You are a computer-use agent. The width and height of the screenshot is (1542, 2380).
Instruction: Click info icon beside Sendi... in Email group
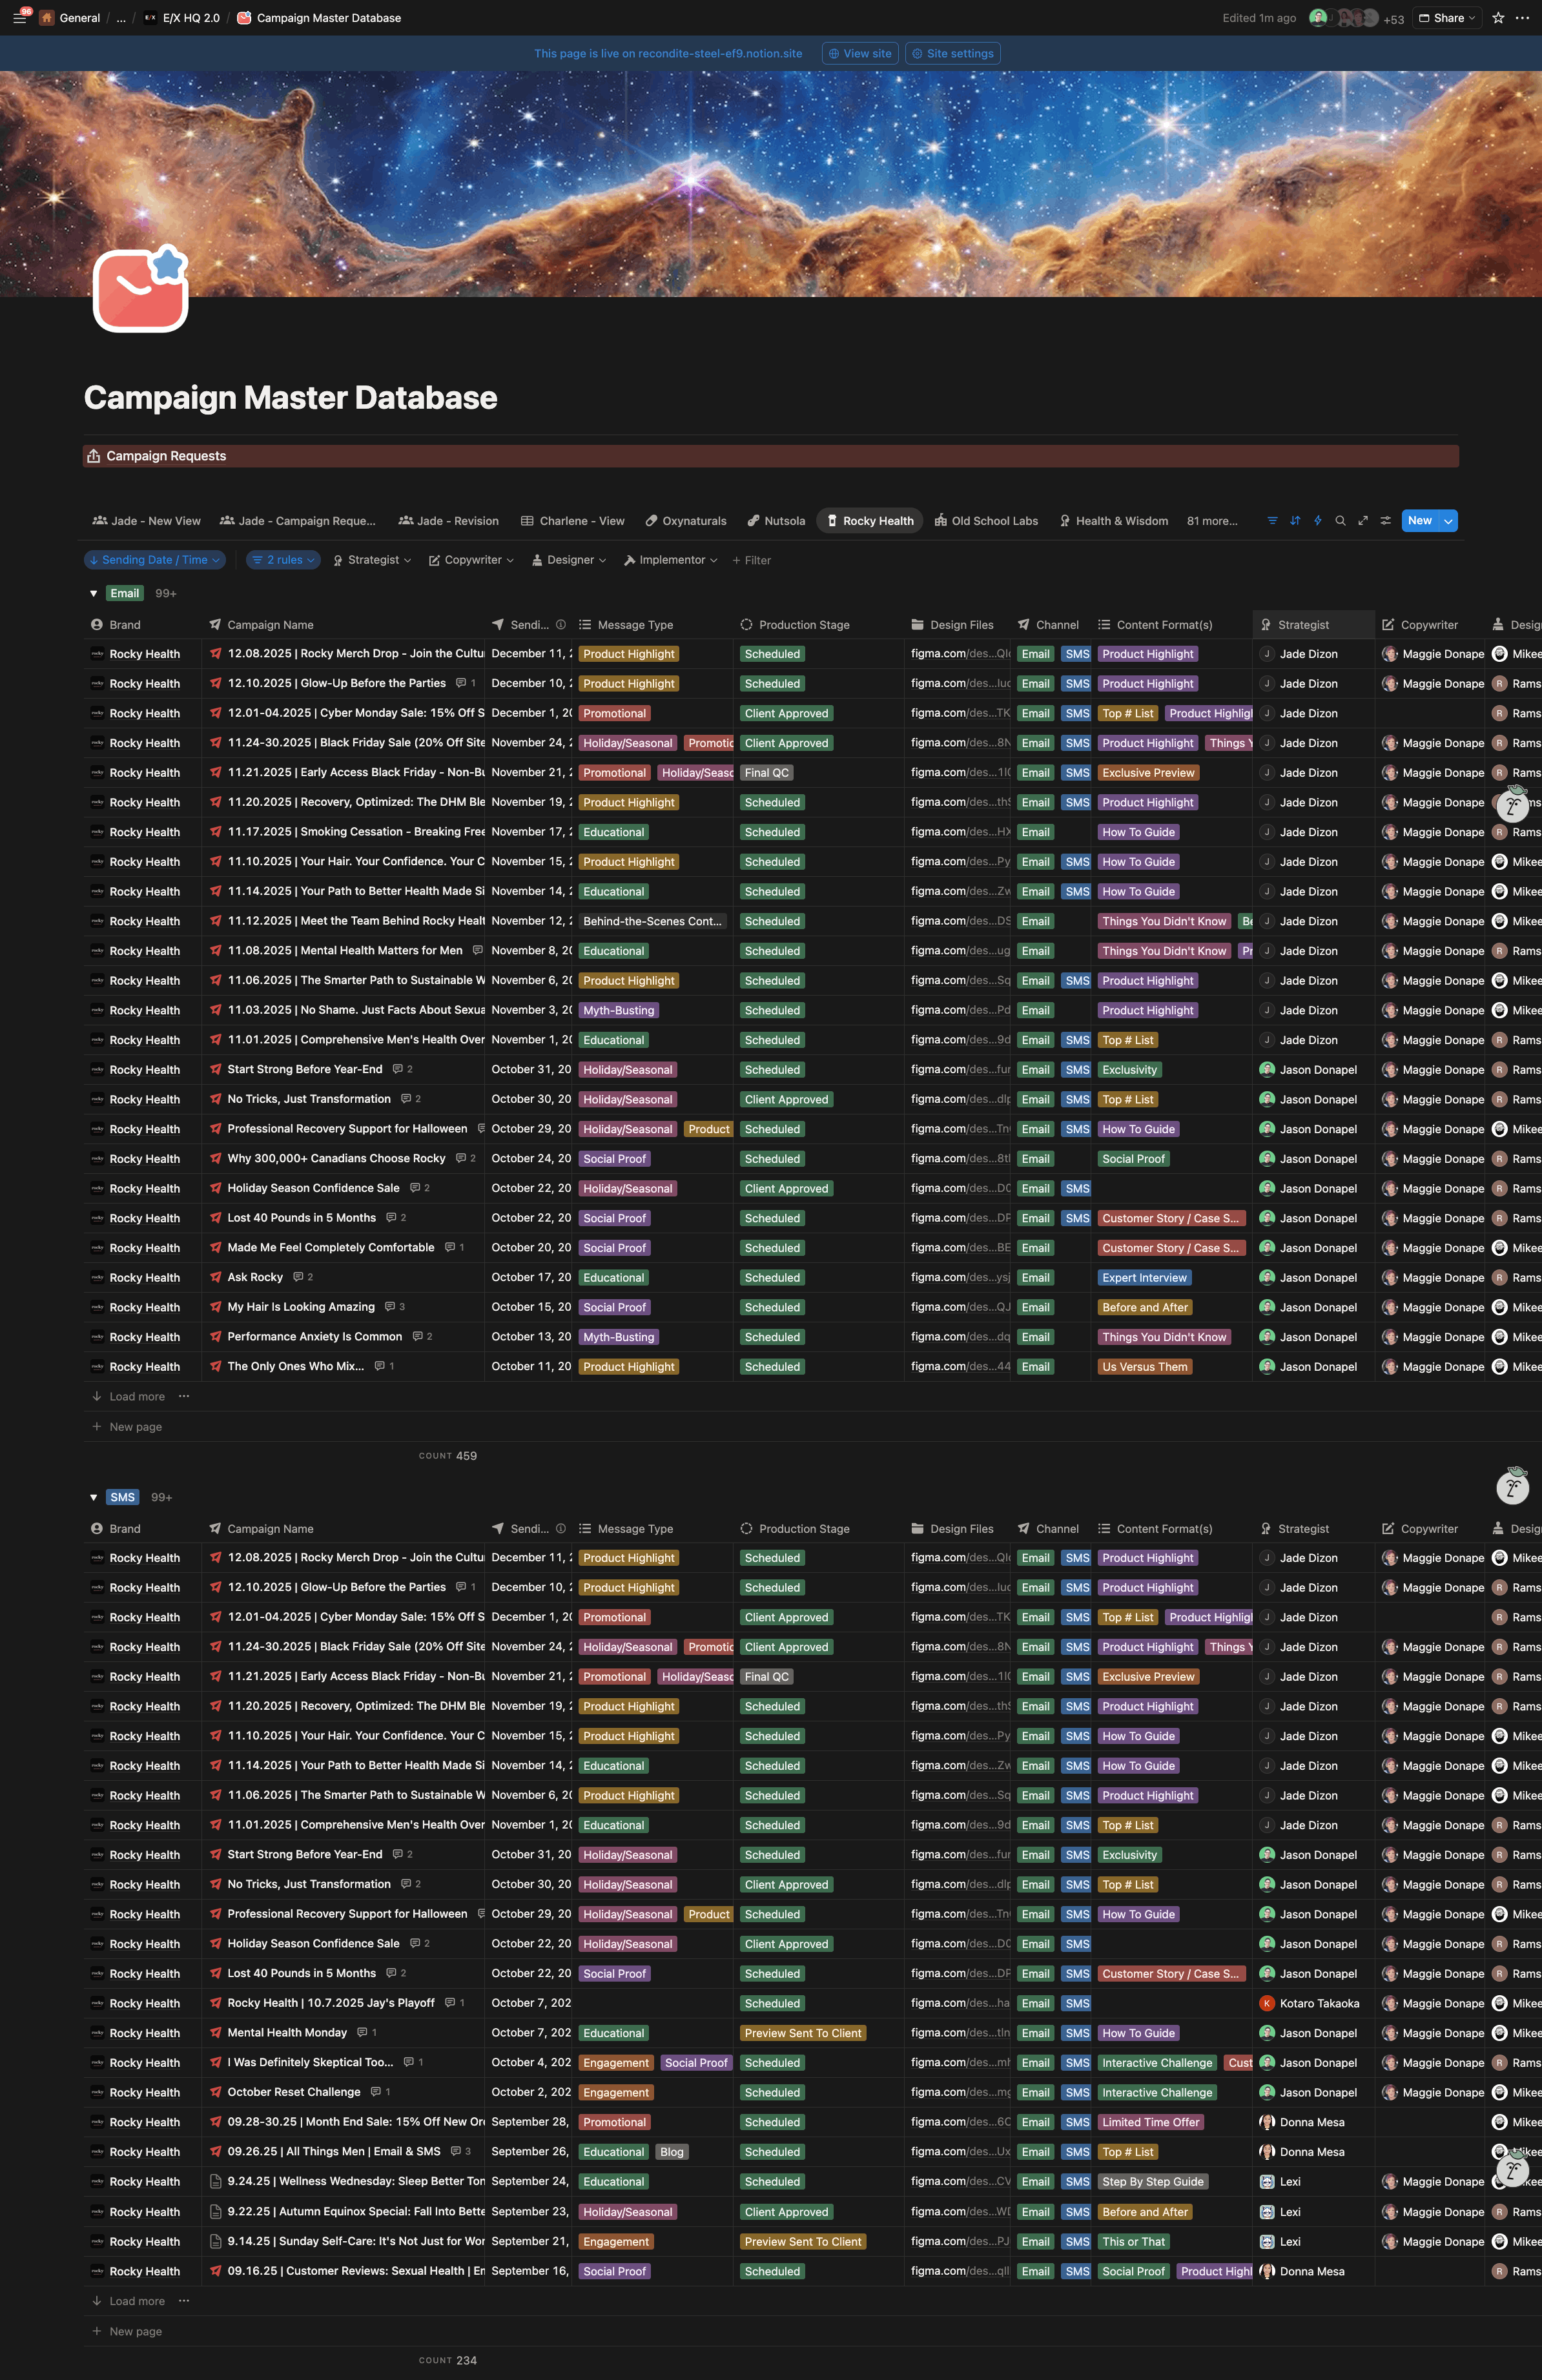[x=561, y=625]
